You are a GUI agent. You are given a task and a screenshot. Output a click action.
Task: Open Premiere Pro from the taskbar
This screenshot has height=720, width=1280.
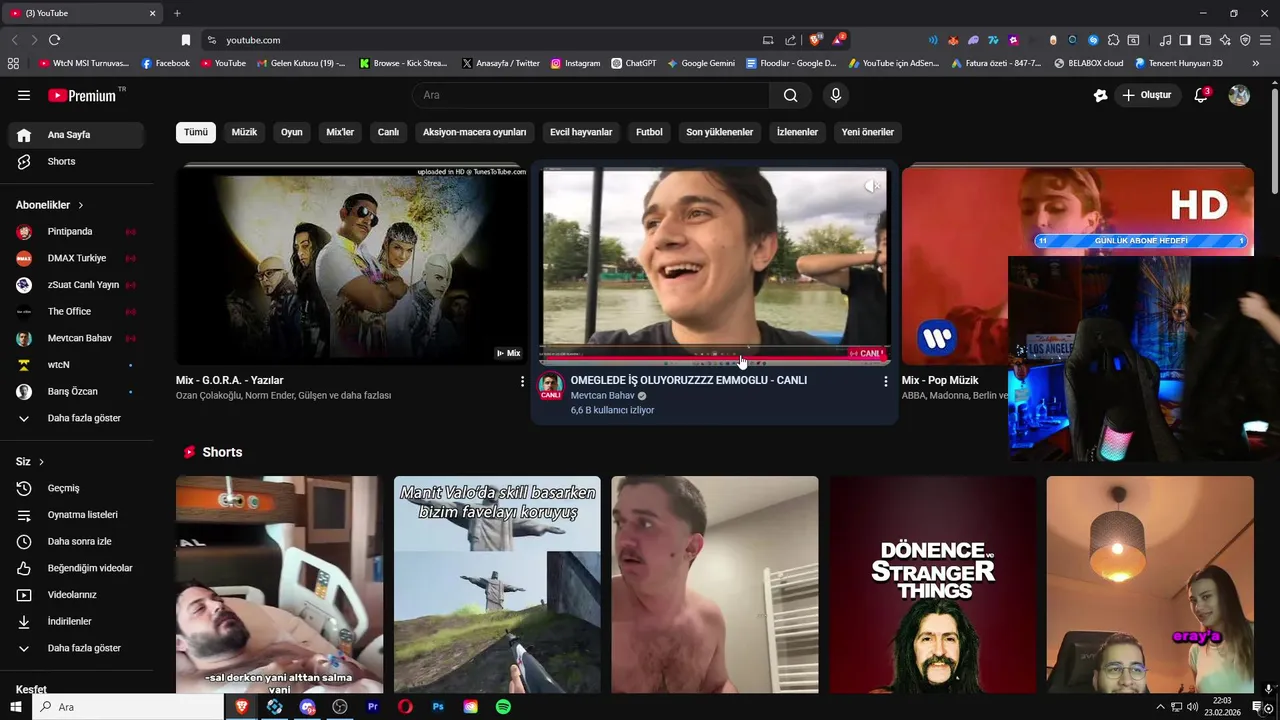373,707
